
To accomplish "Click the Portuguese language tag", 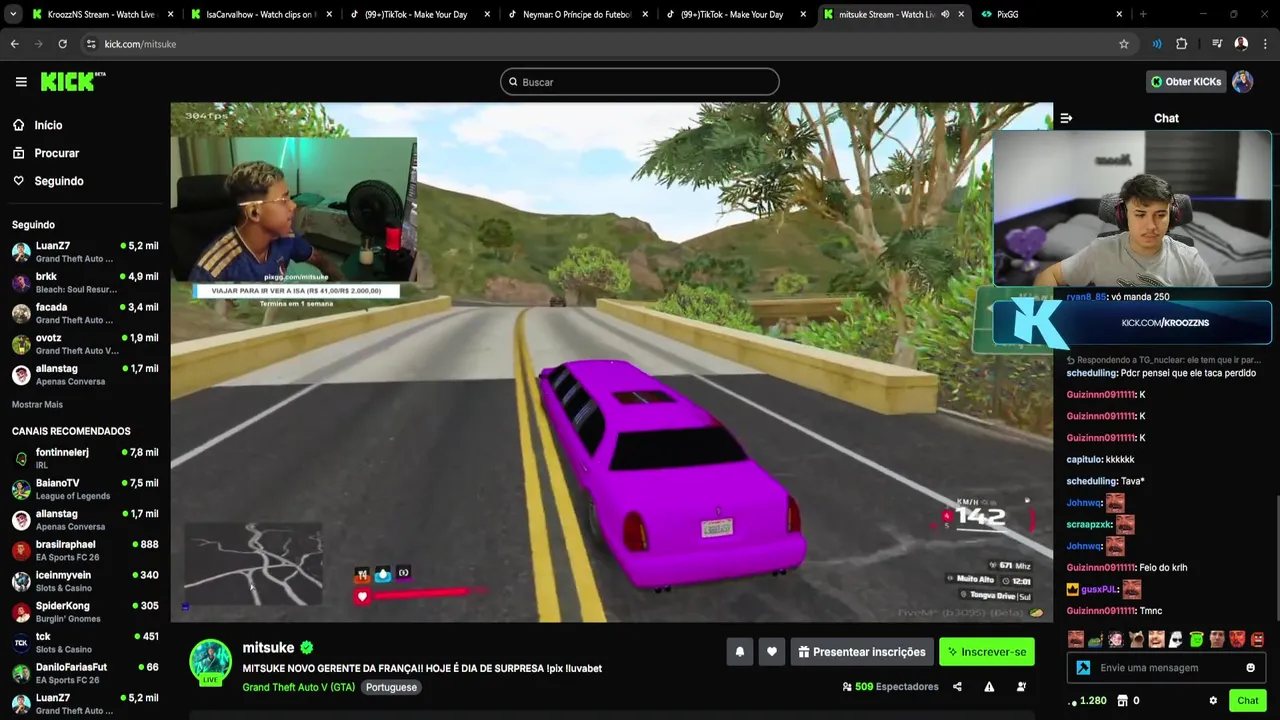I will [391, 687].
